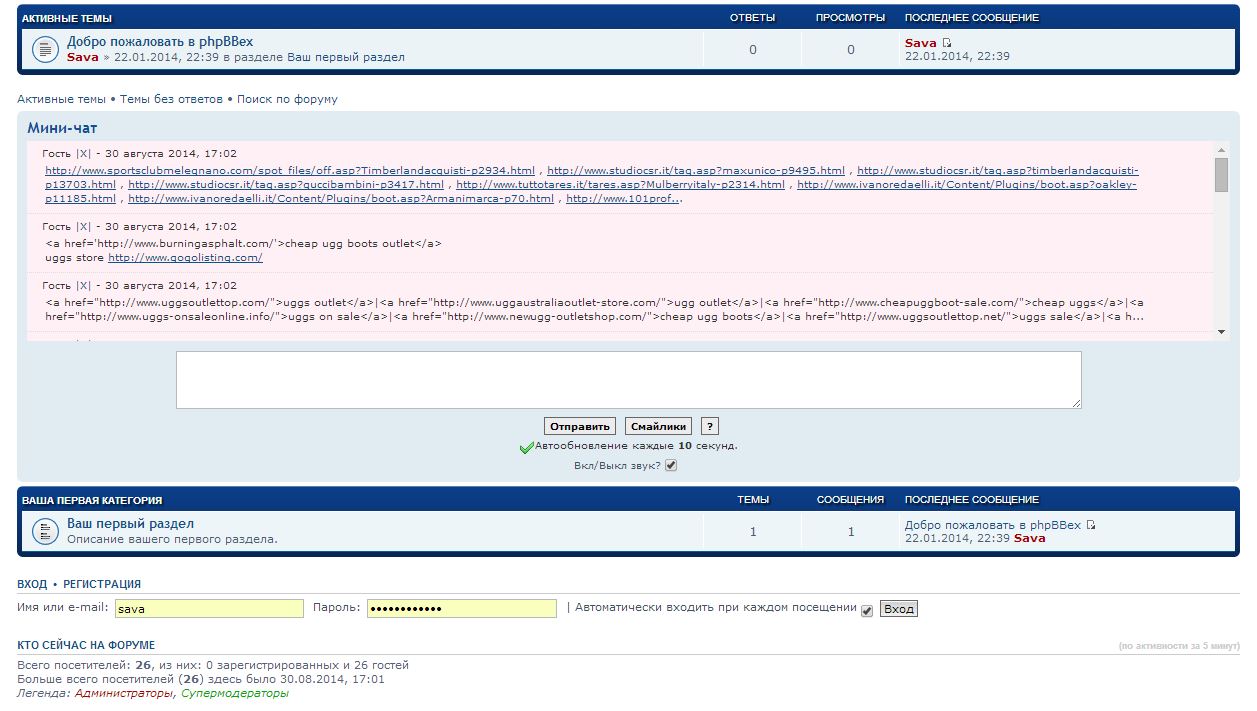Focus the mini-chat message text area

coord(628,379)
